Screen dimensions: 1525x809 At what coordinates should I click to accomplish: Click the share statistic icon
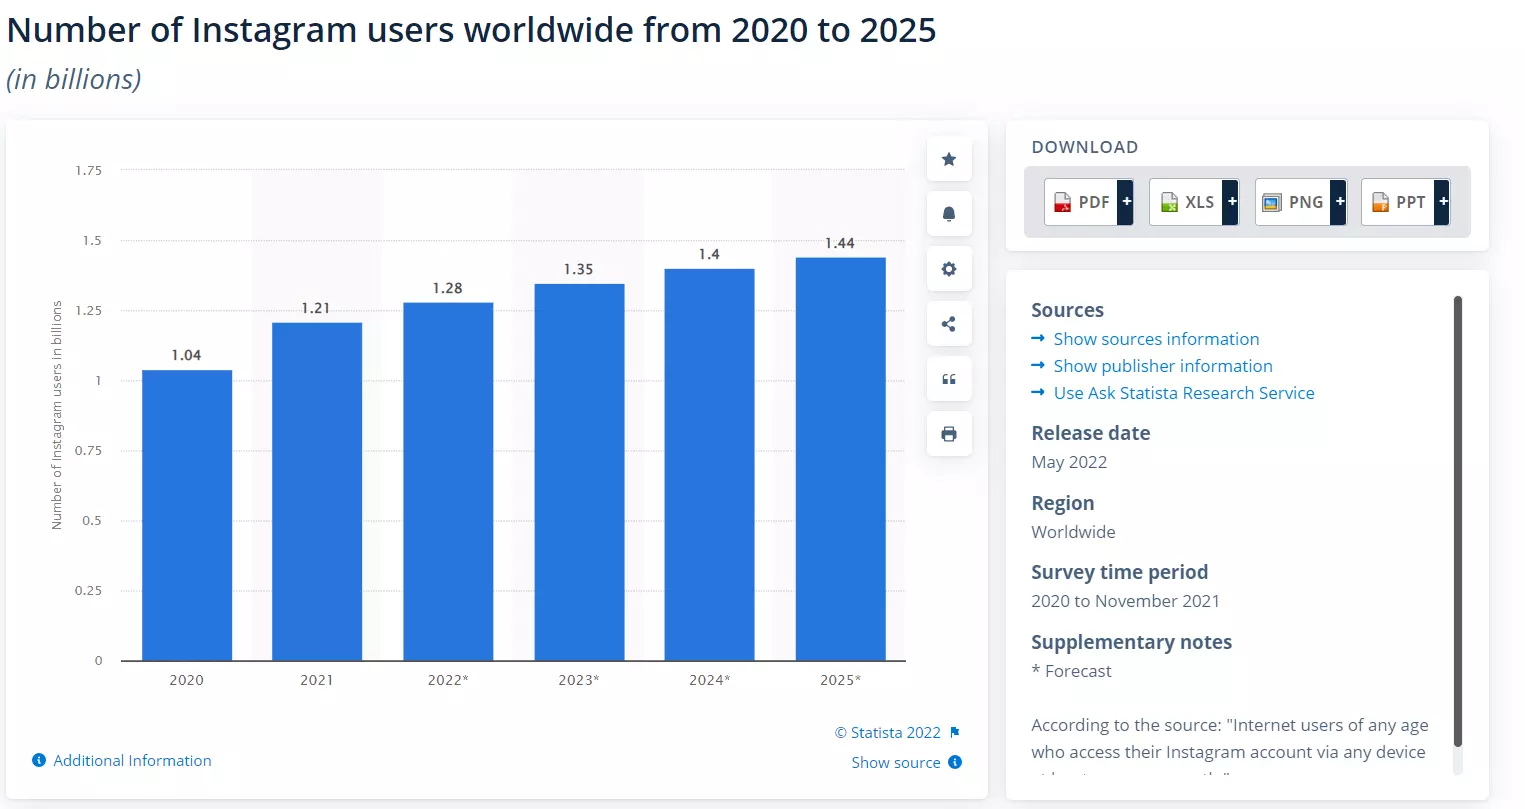tap(949, 324)
